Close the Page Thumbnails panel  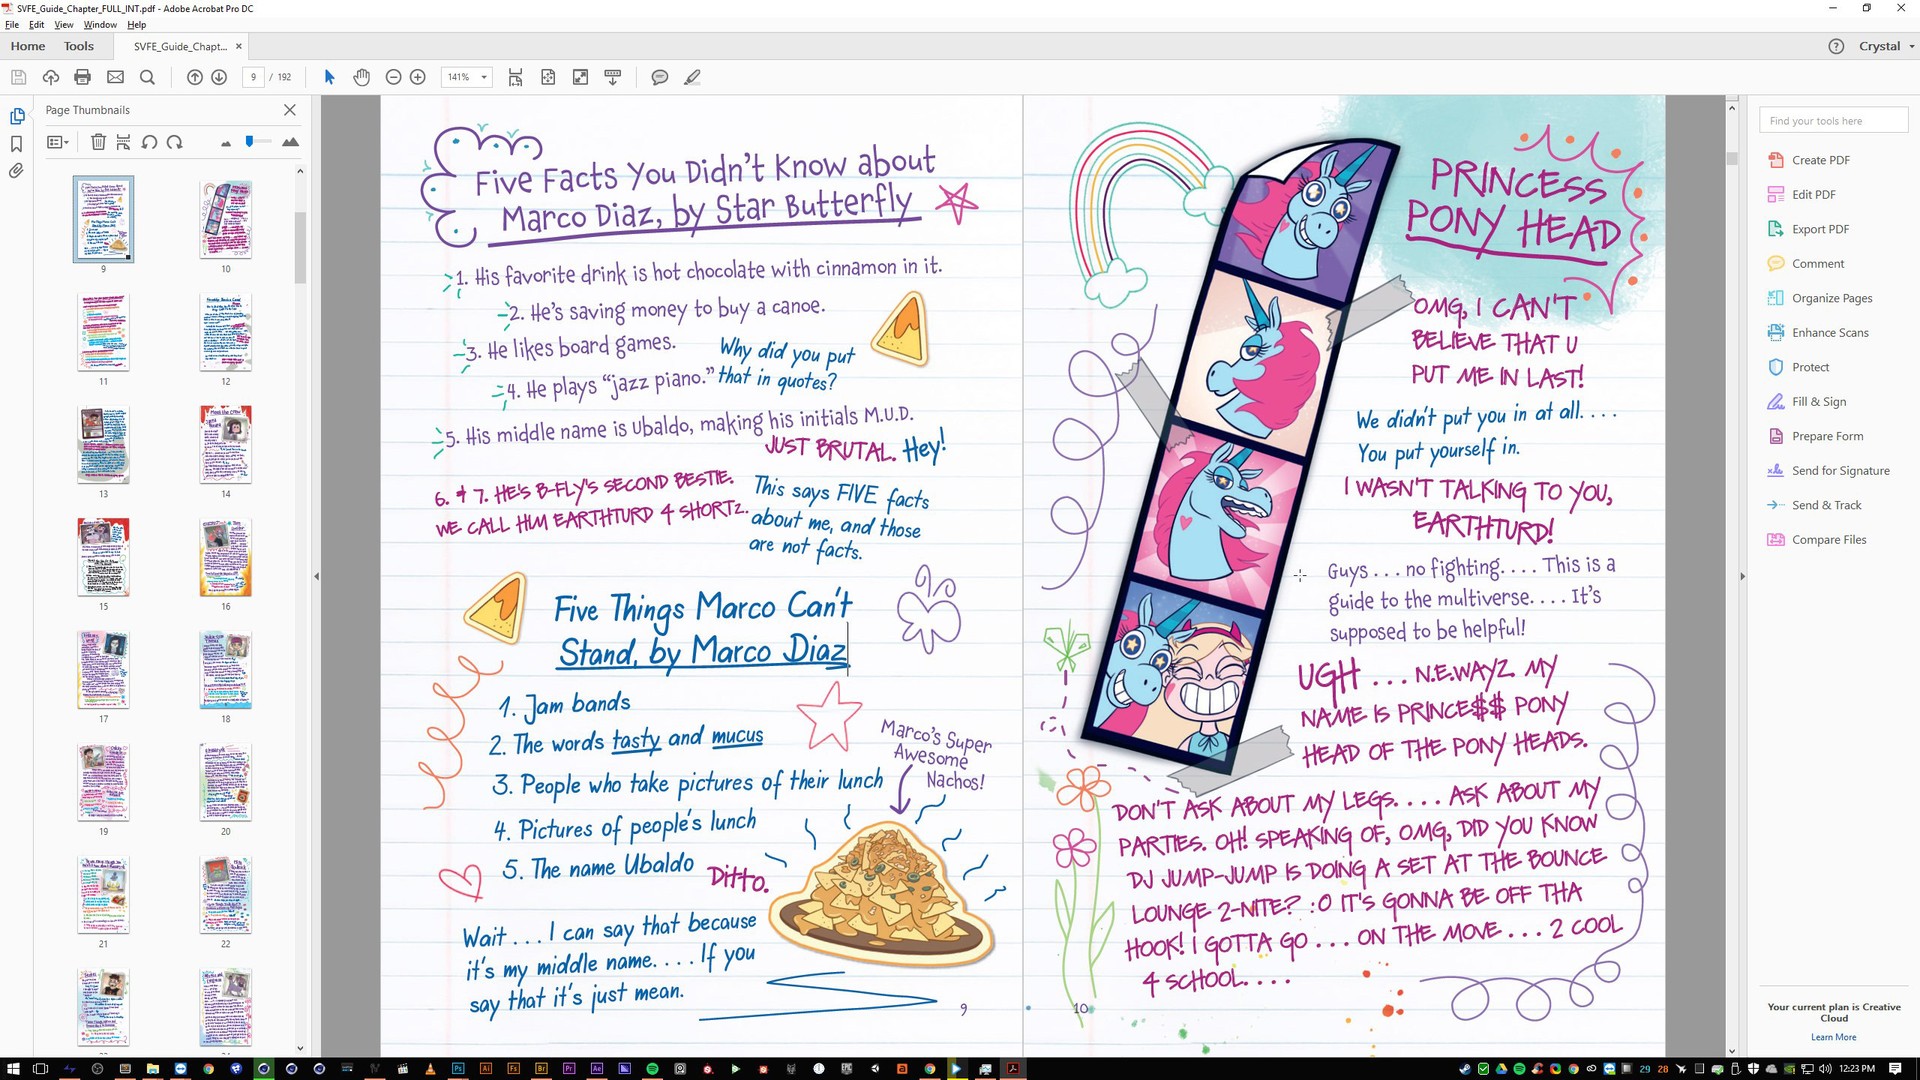coord(290,110)
